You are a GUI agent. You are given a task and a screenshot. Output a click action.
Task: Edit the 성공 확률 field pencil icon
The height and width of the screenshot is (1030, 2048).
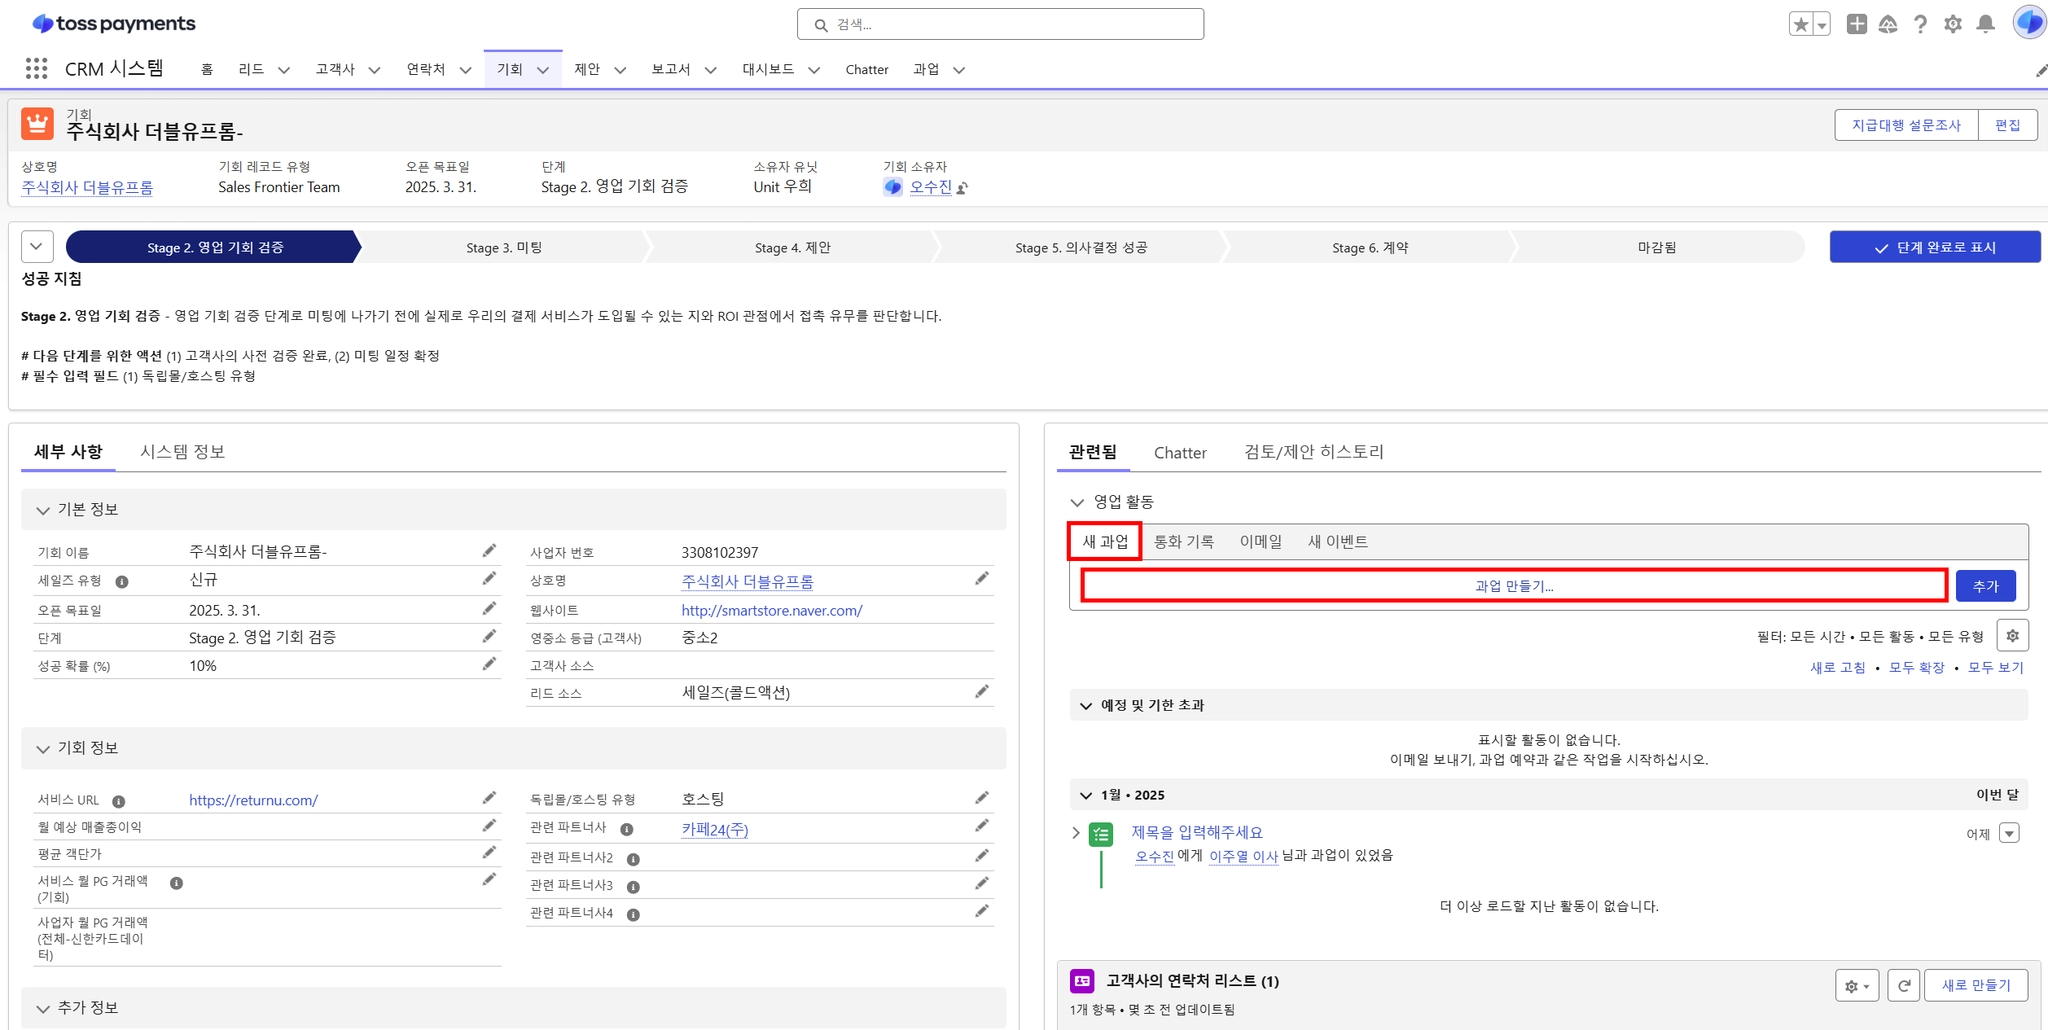[x=489, y=665]
